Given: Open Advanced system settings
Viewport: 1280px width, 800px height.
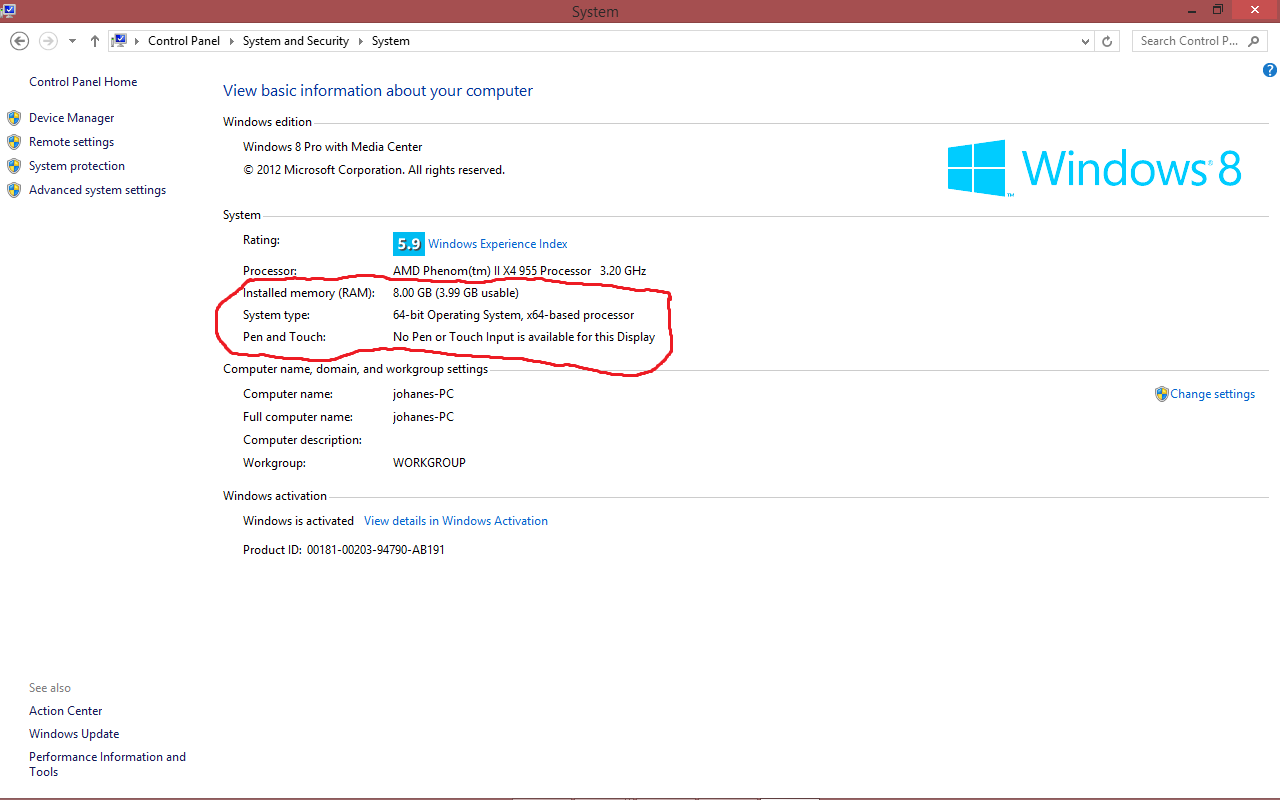Looking at the screenshot, I should [x=97, y=189].
